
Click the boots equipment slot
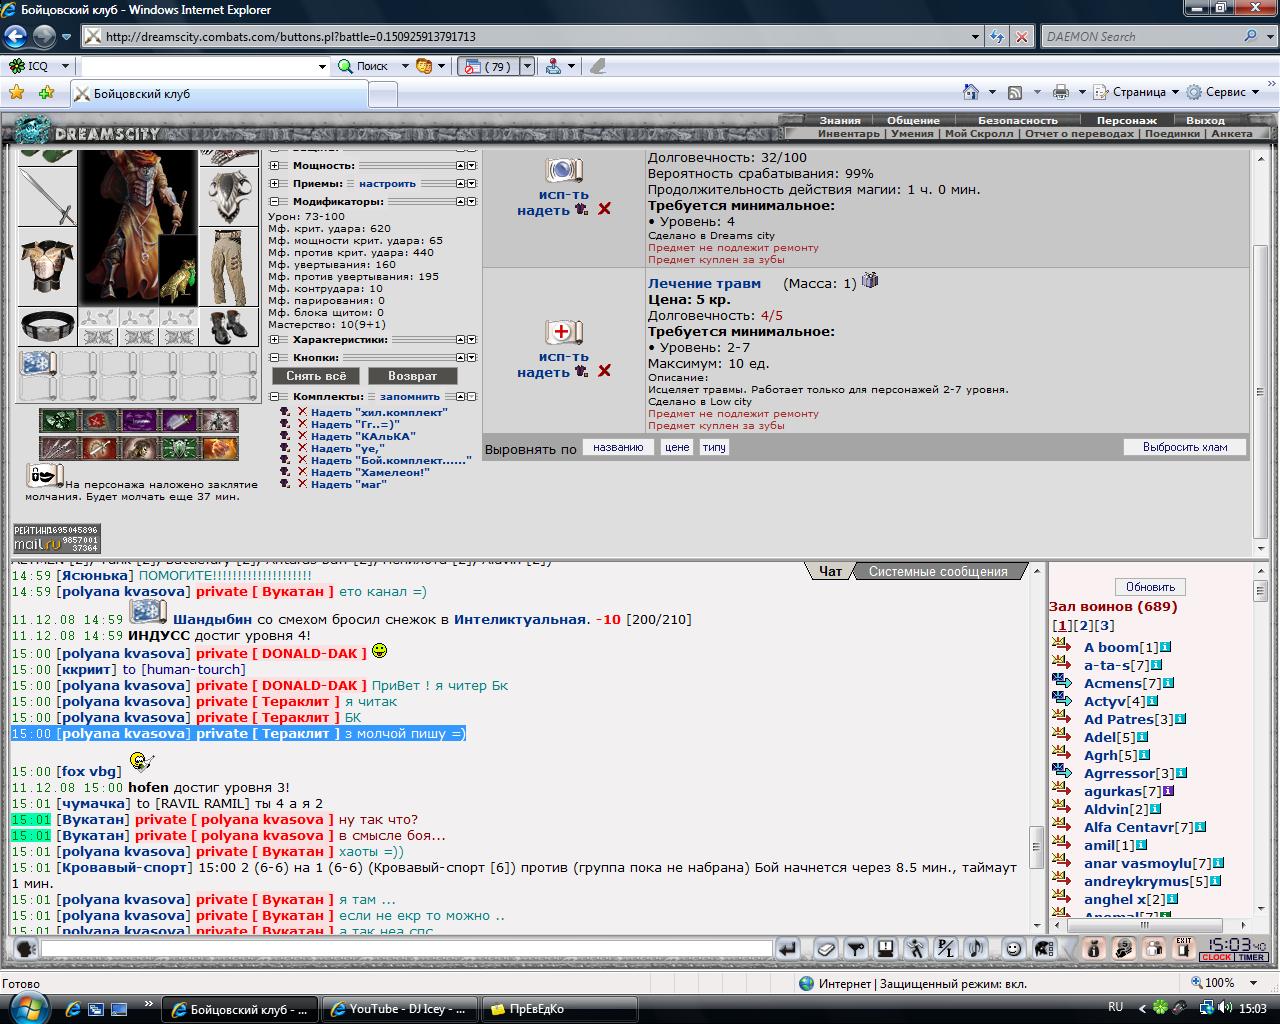(229, 326)
